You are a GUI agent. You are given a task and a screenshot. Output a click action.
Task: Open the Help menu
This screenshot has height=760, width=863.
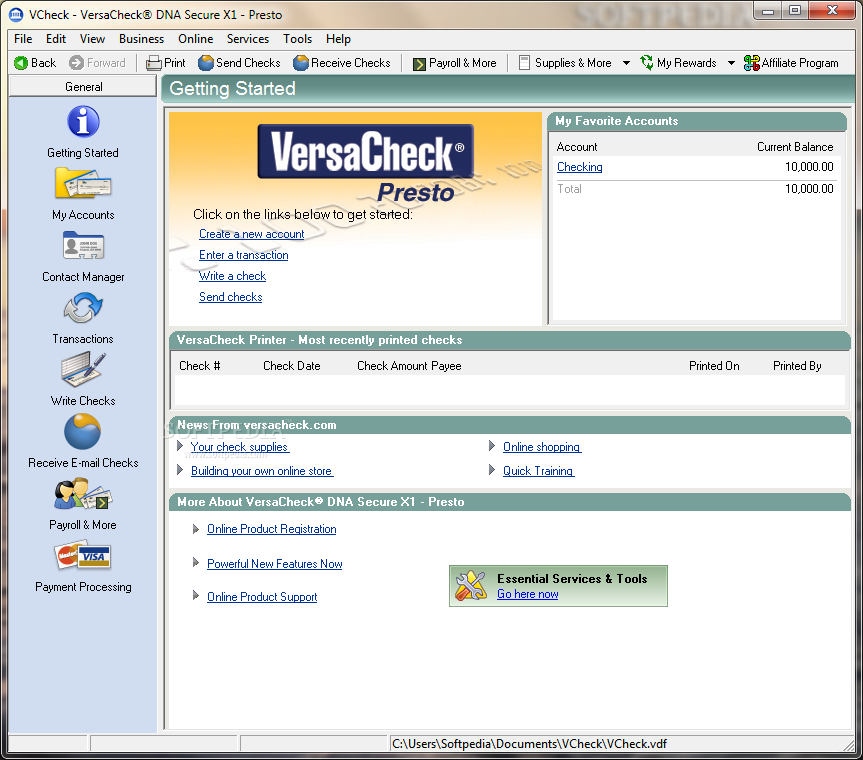point(338,39)
